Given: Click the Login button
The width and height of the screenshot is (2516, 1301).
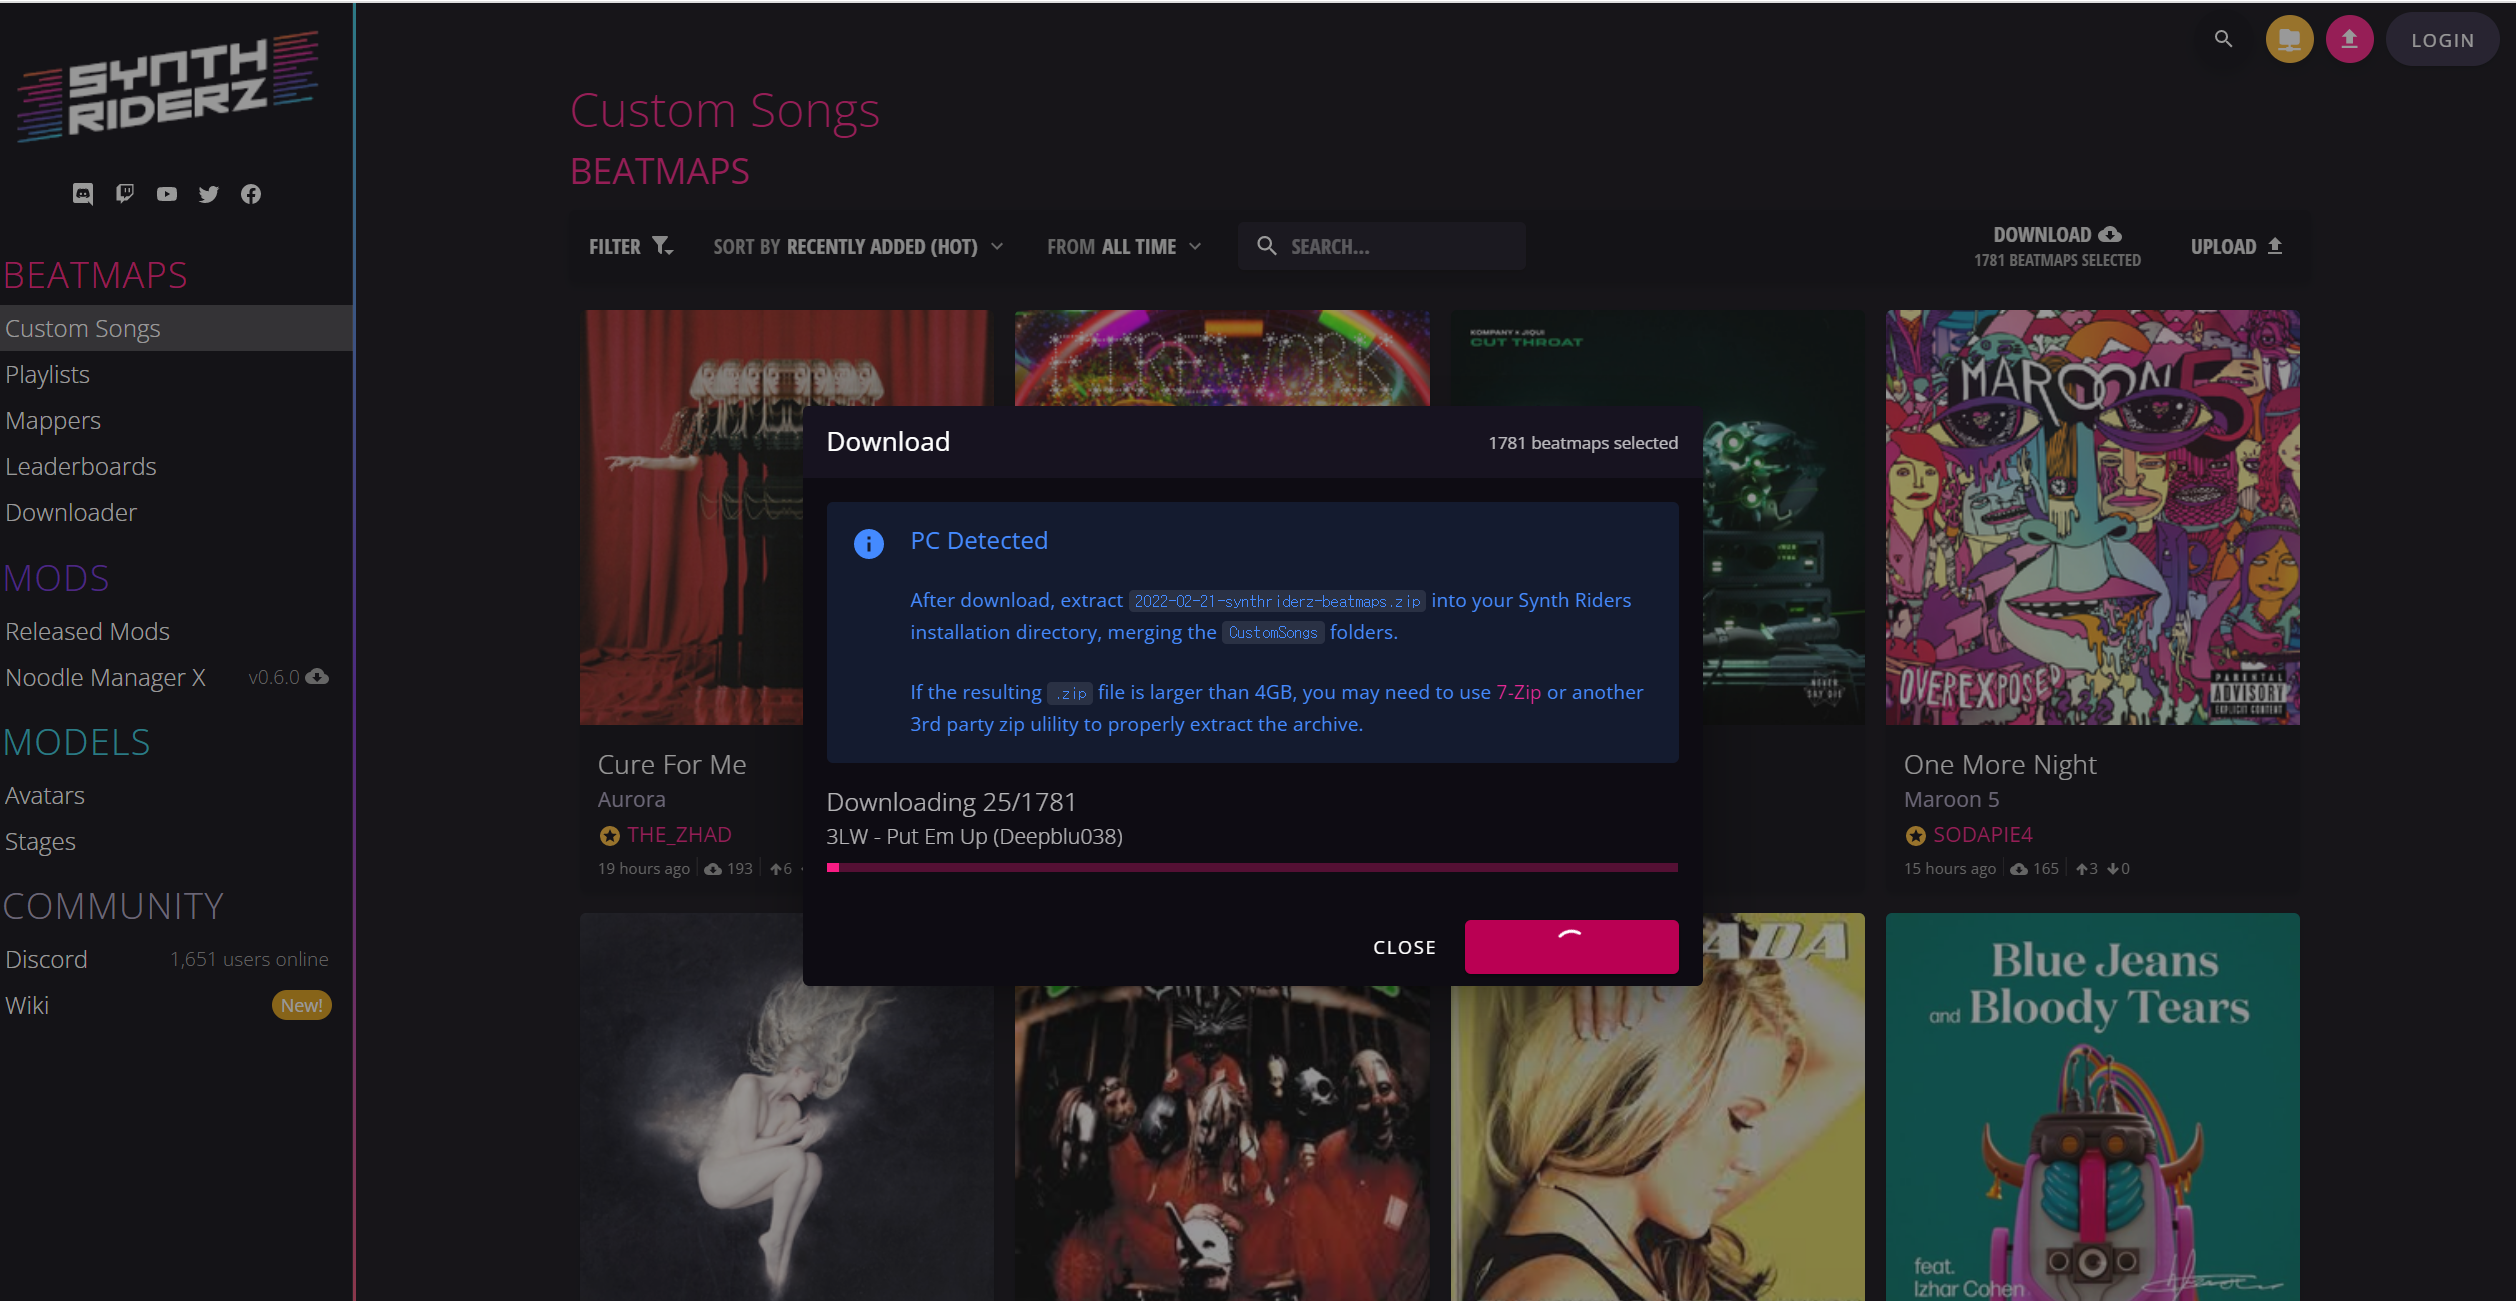Looking at the screenshot, I should (x=2442, y=40).
